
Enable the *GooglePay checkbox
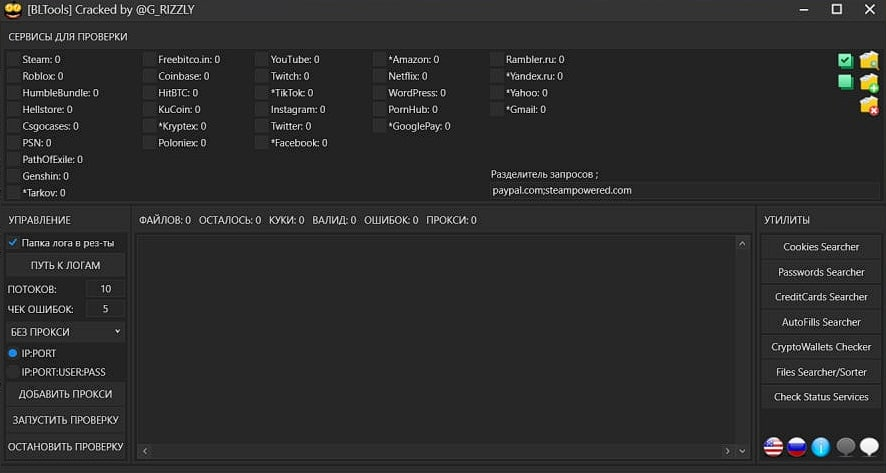tap(379, 126)
